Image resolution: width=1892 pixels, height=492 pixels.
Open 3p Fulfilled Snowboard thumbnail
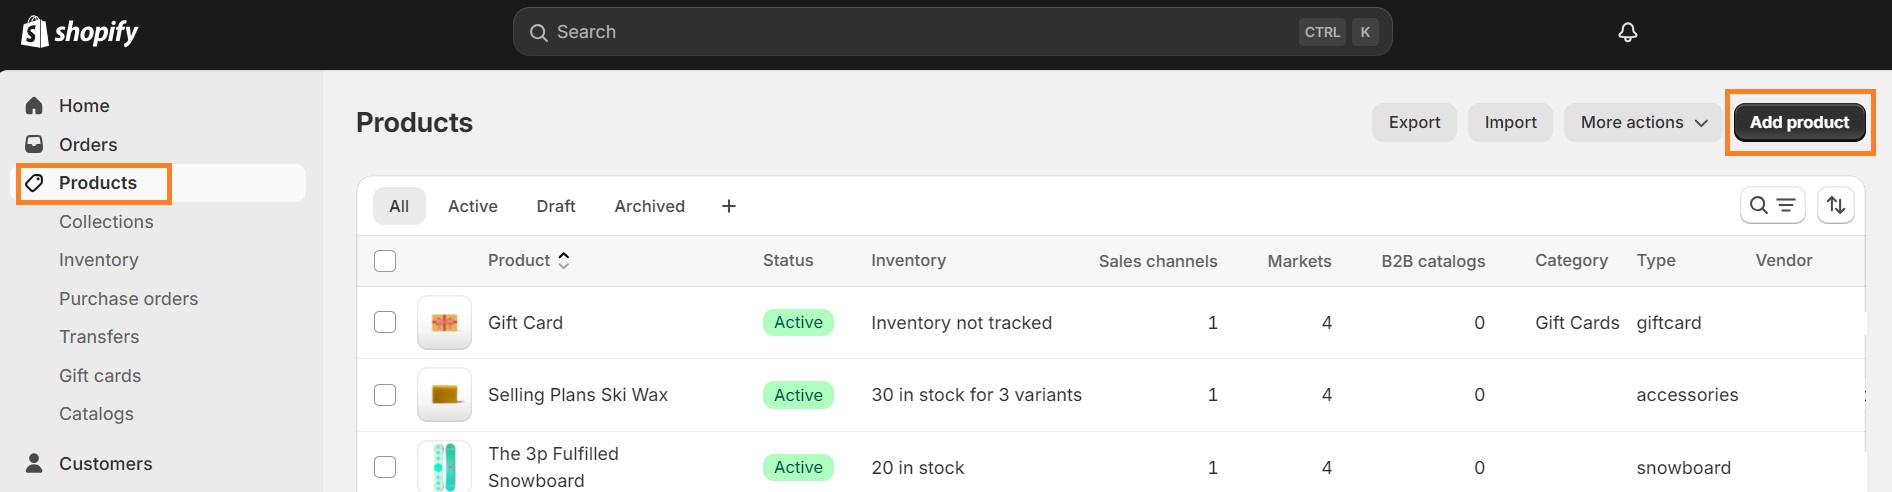coord(444,466)
